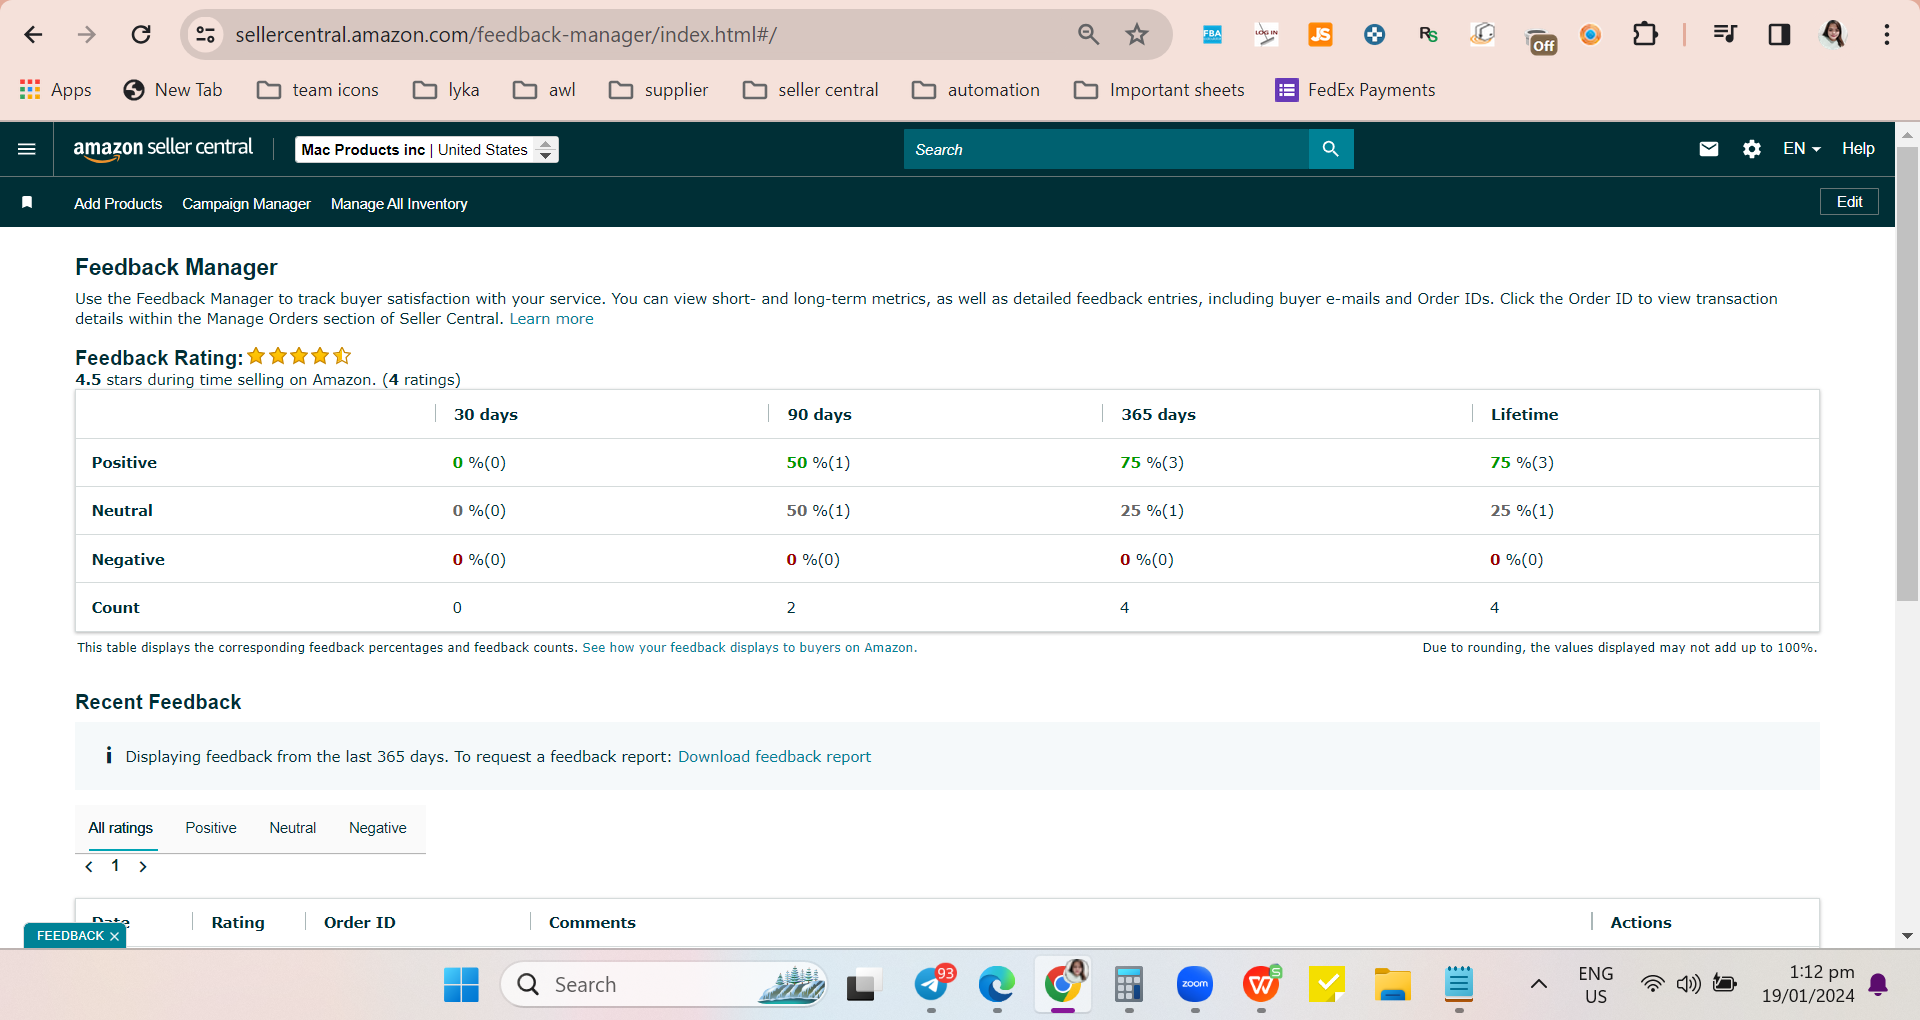Open clock showing 1:12 pm
This screenshot has height=1020, width=1920.
1808,984
